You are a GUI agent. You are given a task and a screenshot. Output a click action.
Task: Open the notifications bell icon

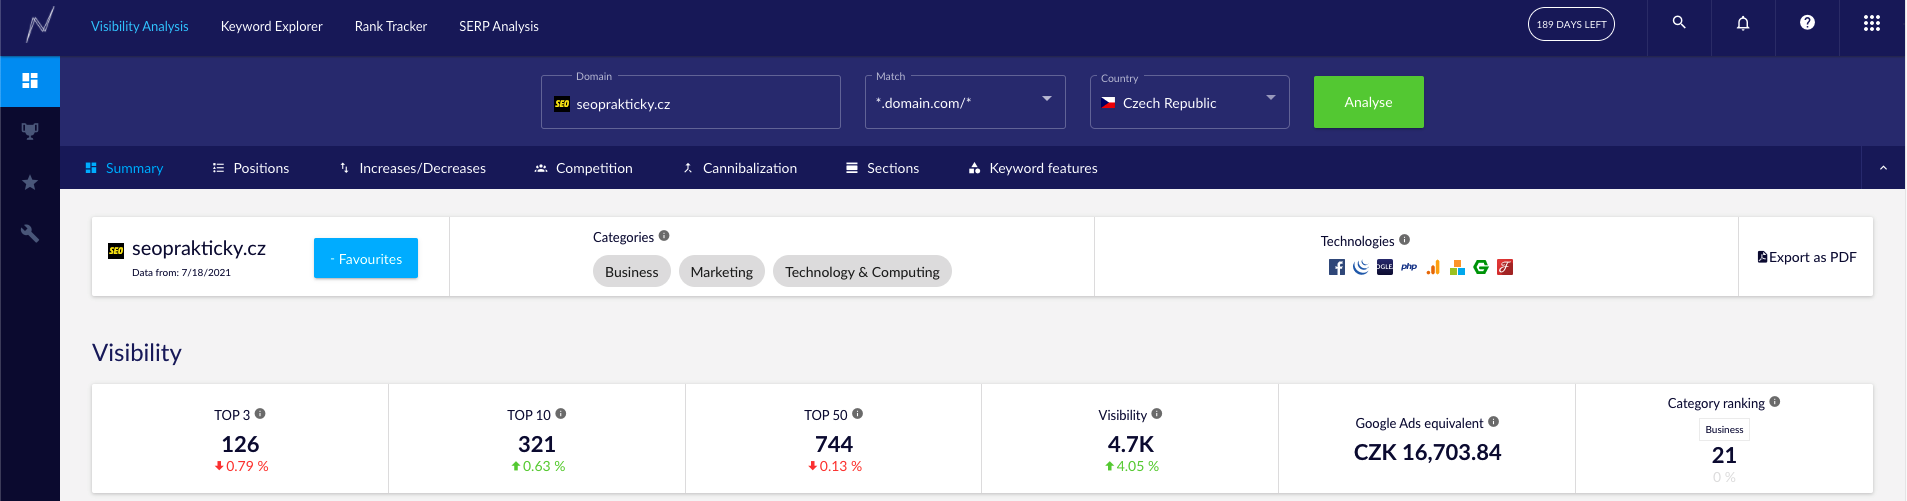click(x=1743, y=23)
